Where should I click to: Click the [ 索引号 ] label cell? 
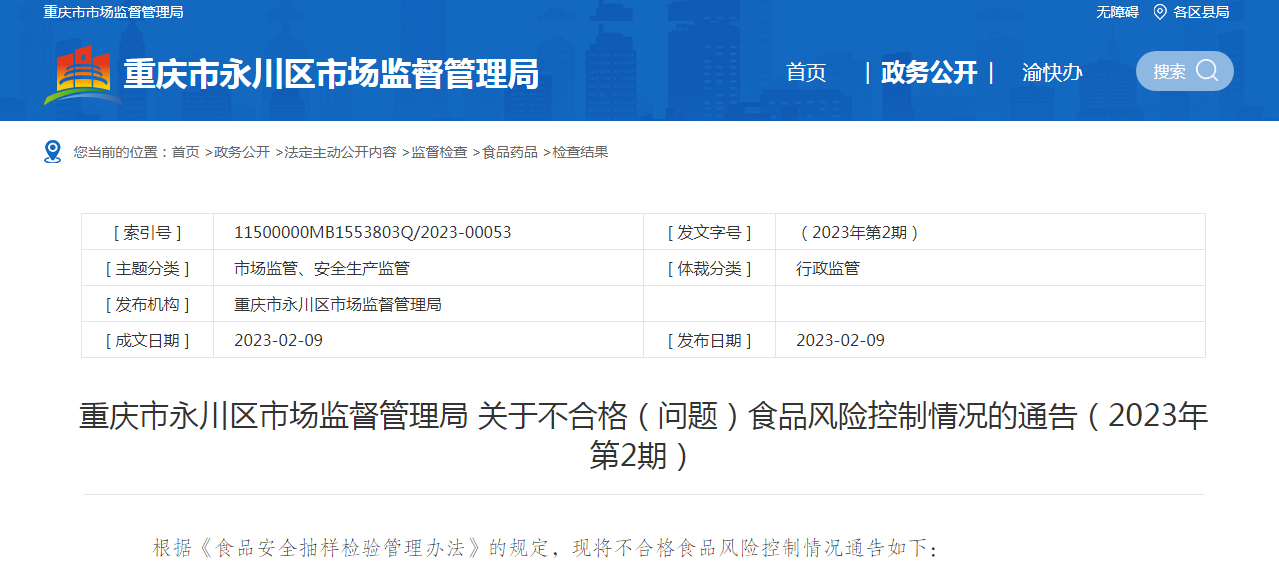point(148,232)
